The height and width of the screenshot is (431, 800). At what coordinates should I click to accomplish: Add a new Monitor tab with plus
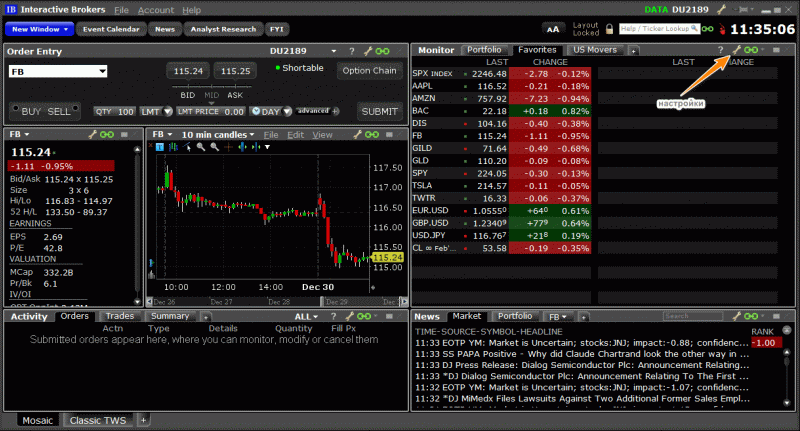(x=633, y=50)
